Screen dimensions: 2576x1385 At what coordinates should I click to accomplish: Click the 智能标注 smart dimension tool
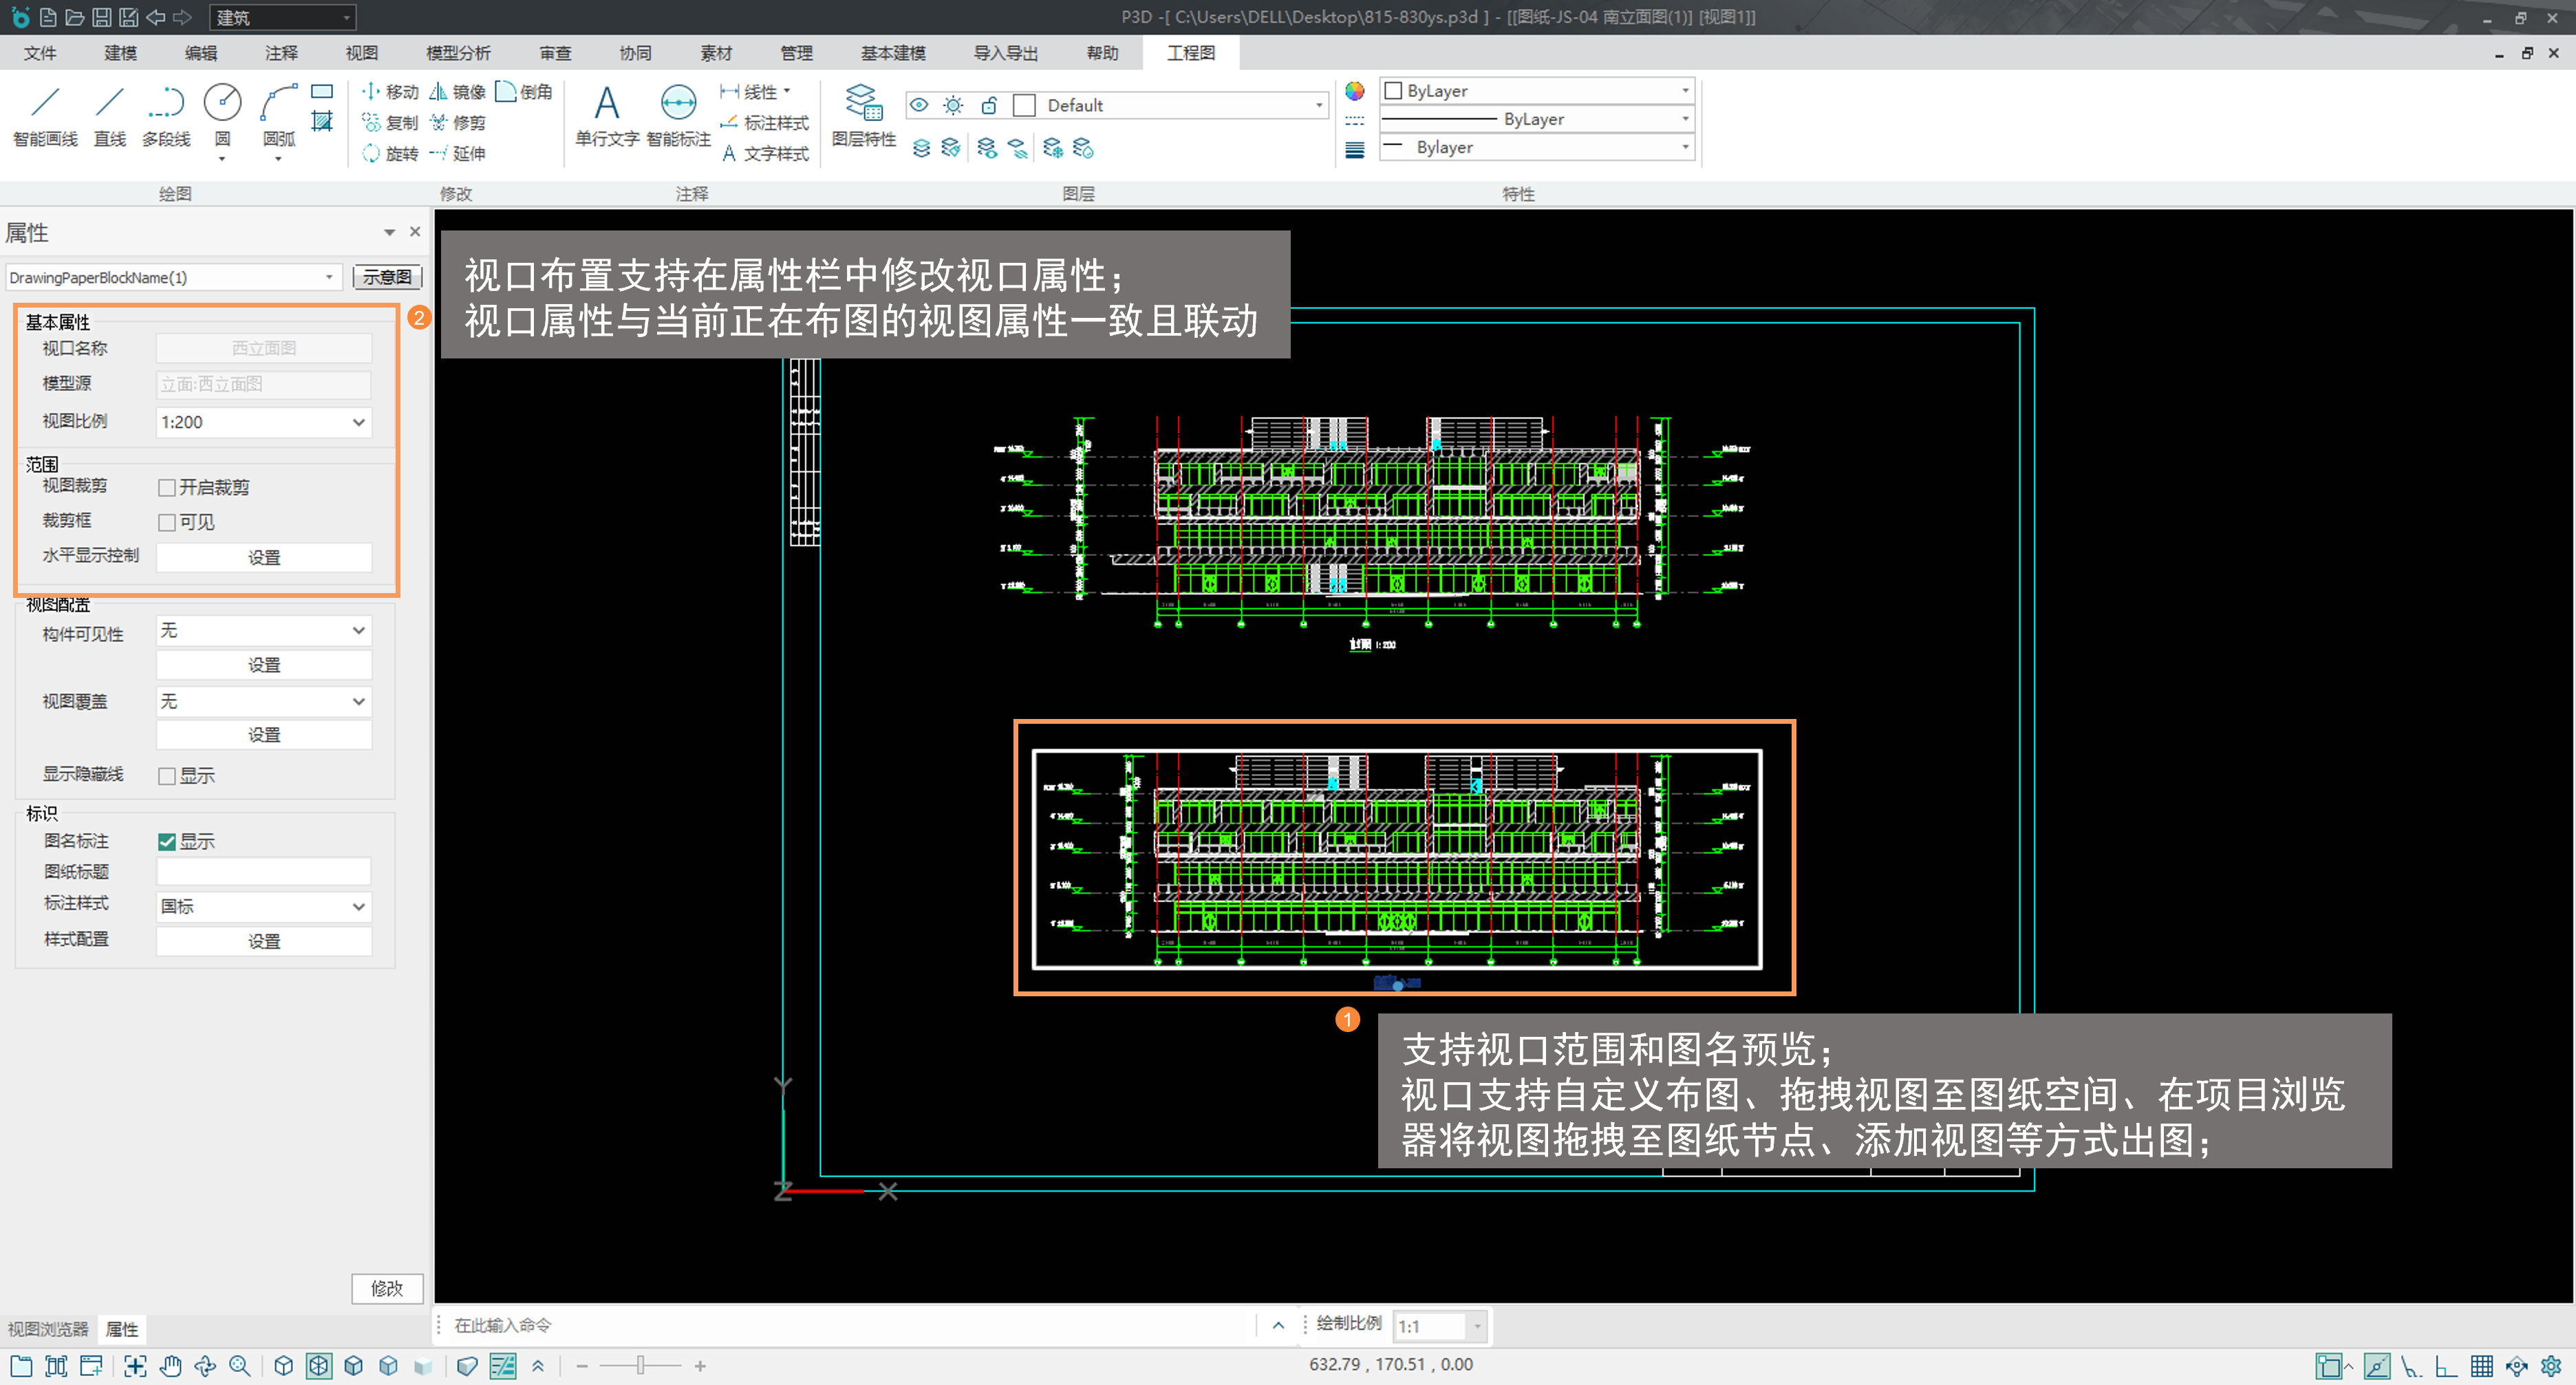pyautogui.click(x=678, y=115)
